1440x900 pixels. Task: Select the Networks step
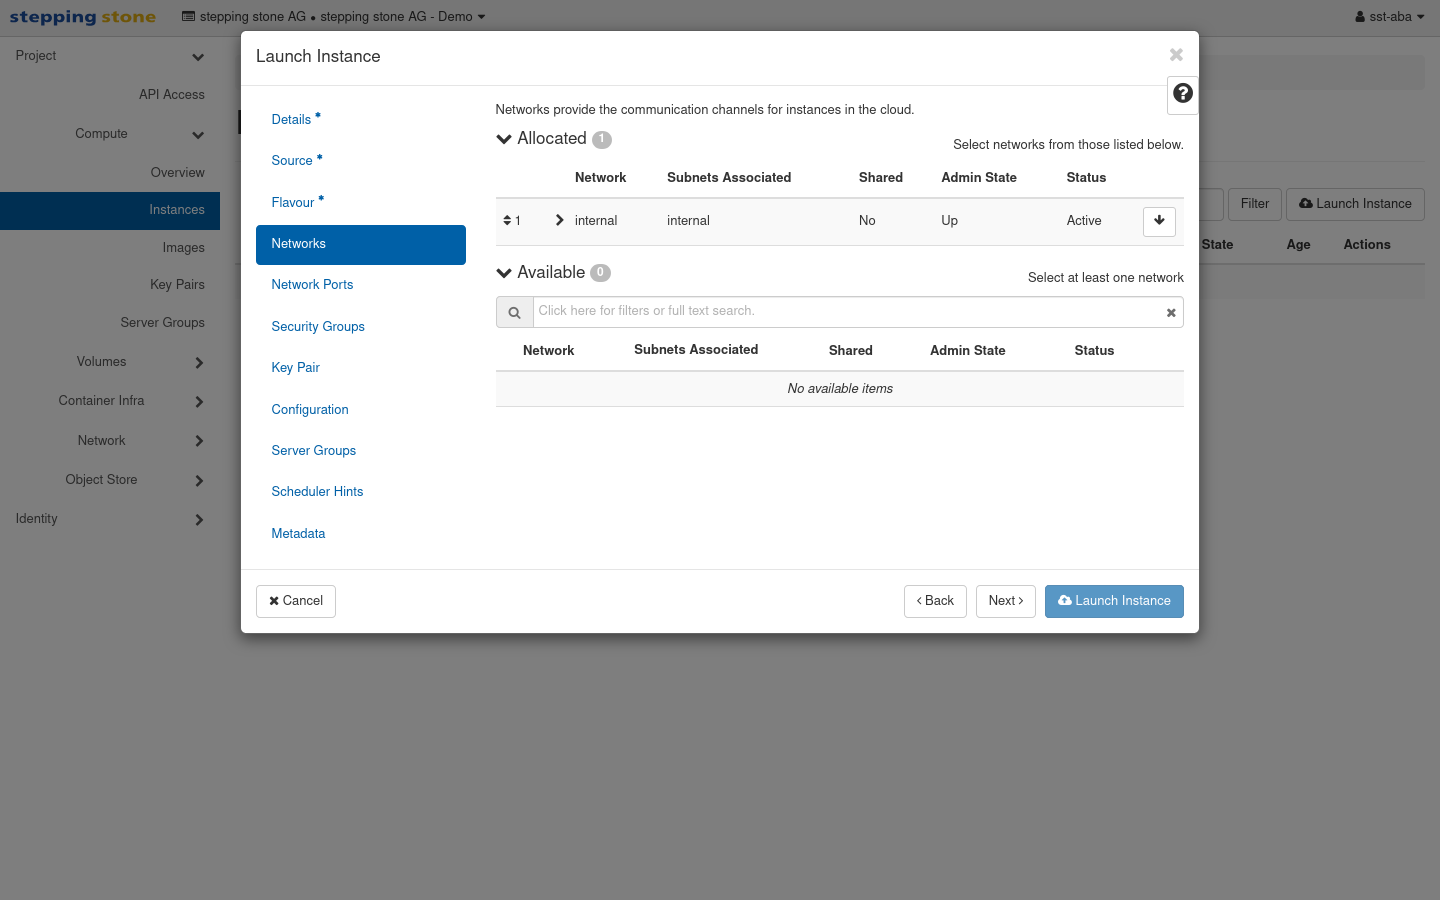coord(361,244)
